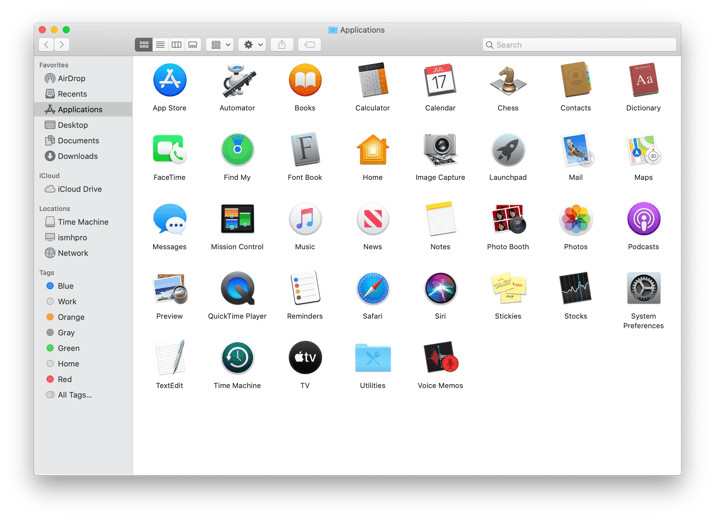The height and width of the screenshot is (520, 715).
Task: Open the App Store application
Action: tap(170, 80)
